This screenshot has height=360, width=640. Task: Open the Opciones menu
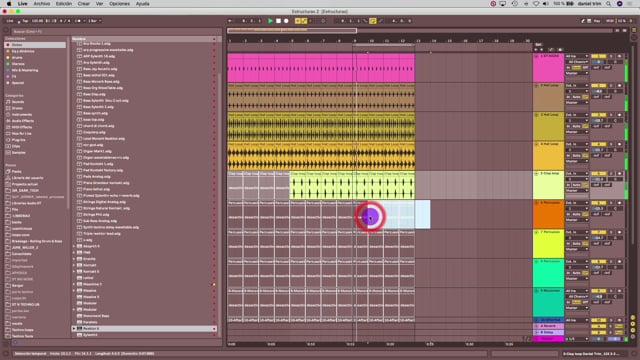119,4
